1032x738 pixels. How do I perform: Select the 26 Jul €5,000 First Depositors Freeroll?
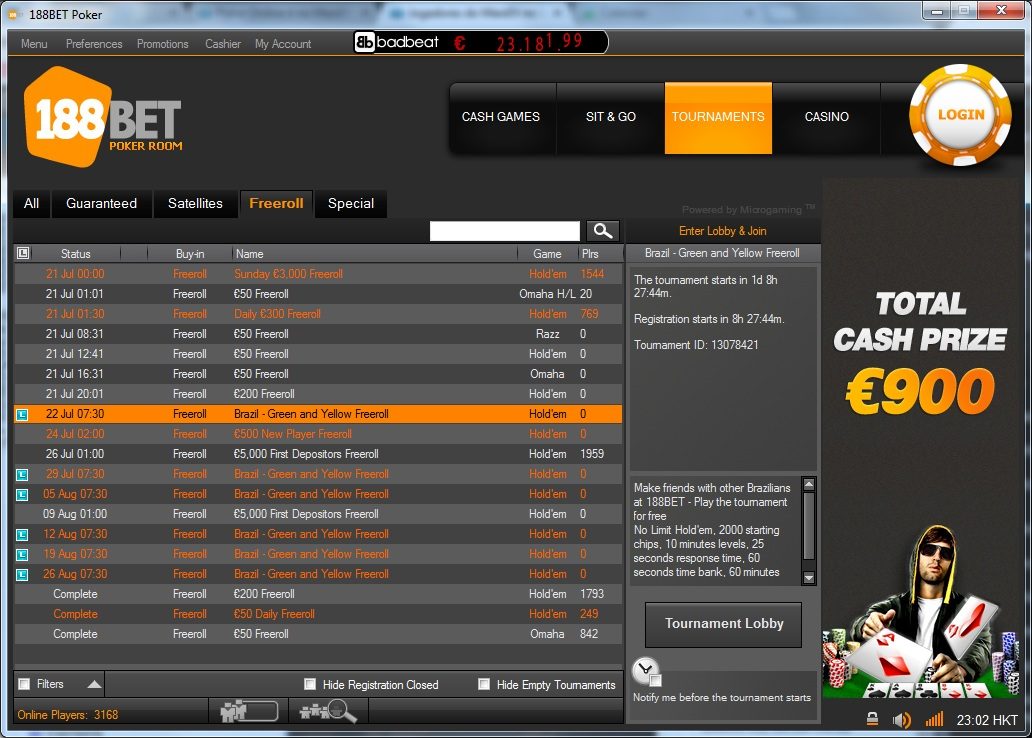pos(318,454)
